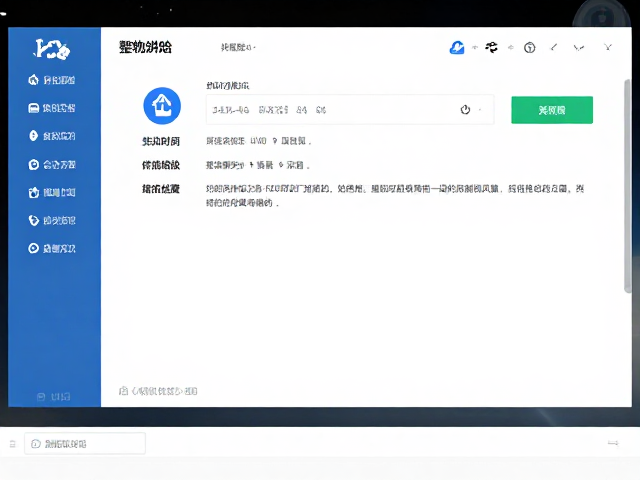Expand the small arrow right of cloud icon
Viewport: 640px width, 480px height.
point(475,48)
